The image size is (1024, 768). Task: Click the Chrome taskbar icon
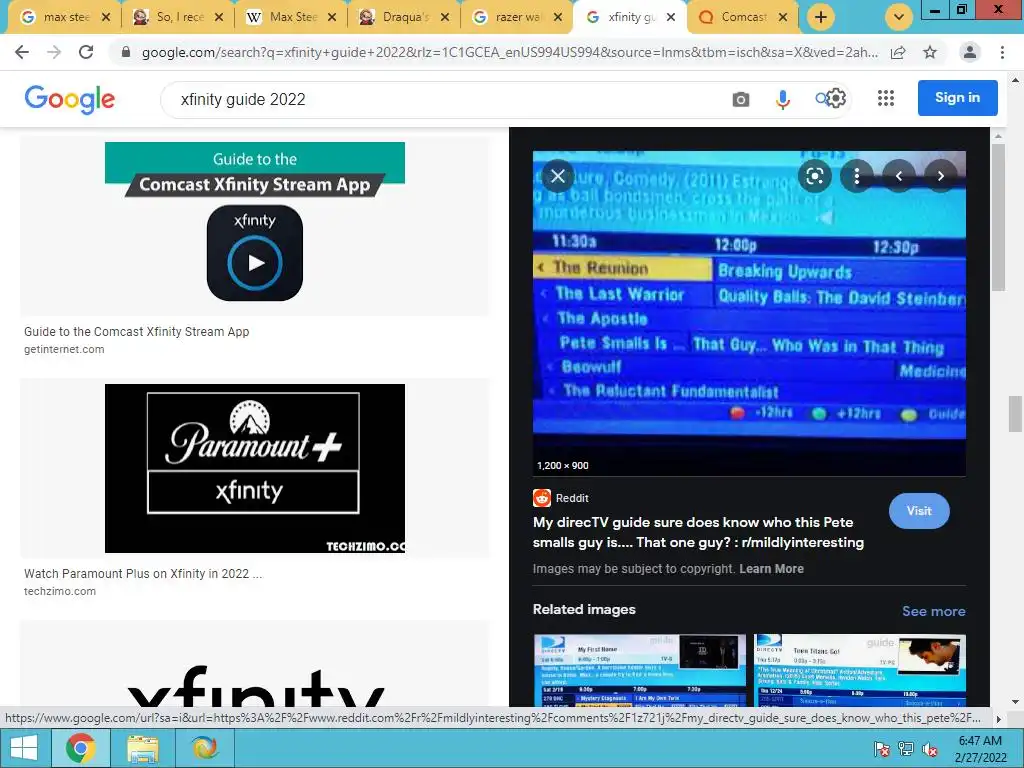80,748
